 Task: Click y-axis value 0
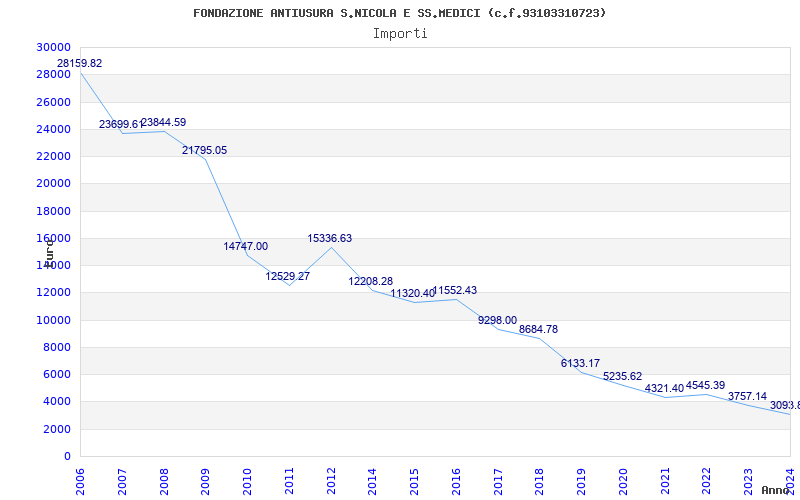[x=67, y=457]
